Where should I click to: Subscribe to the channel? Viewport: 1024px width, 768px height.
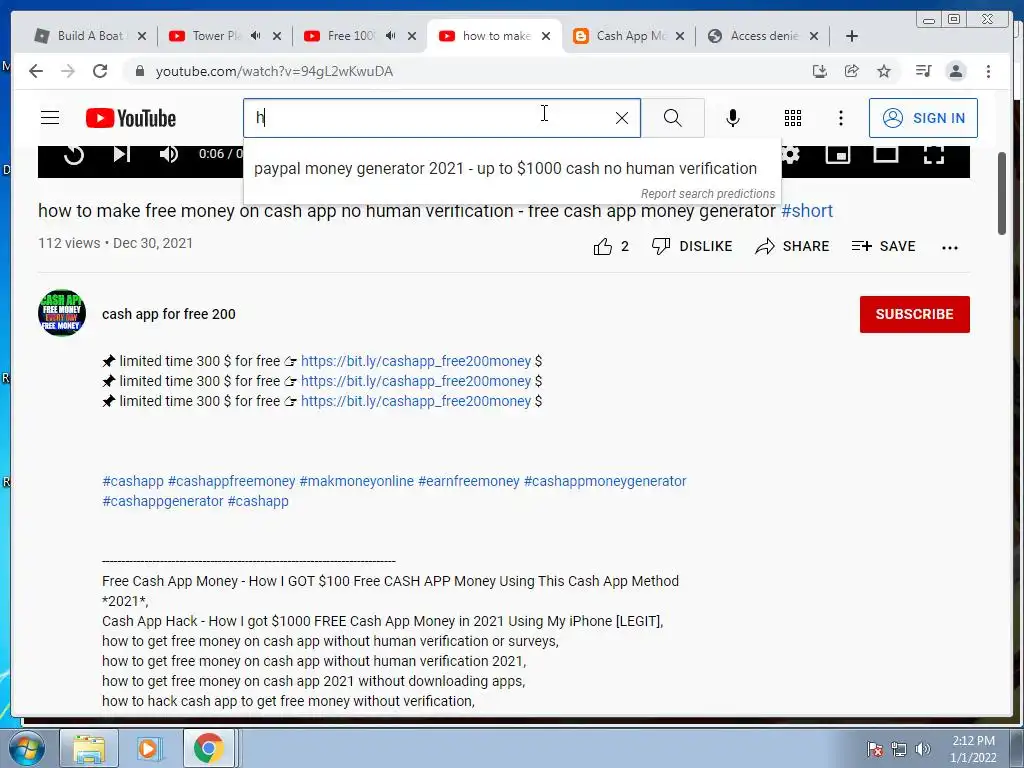point(914,314)
